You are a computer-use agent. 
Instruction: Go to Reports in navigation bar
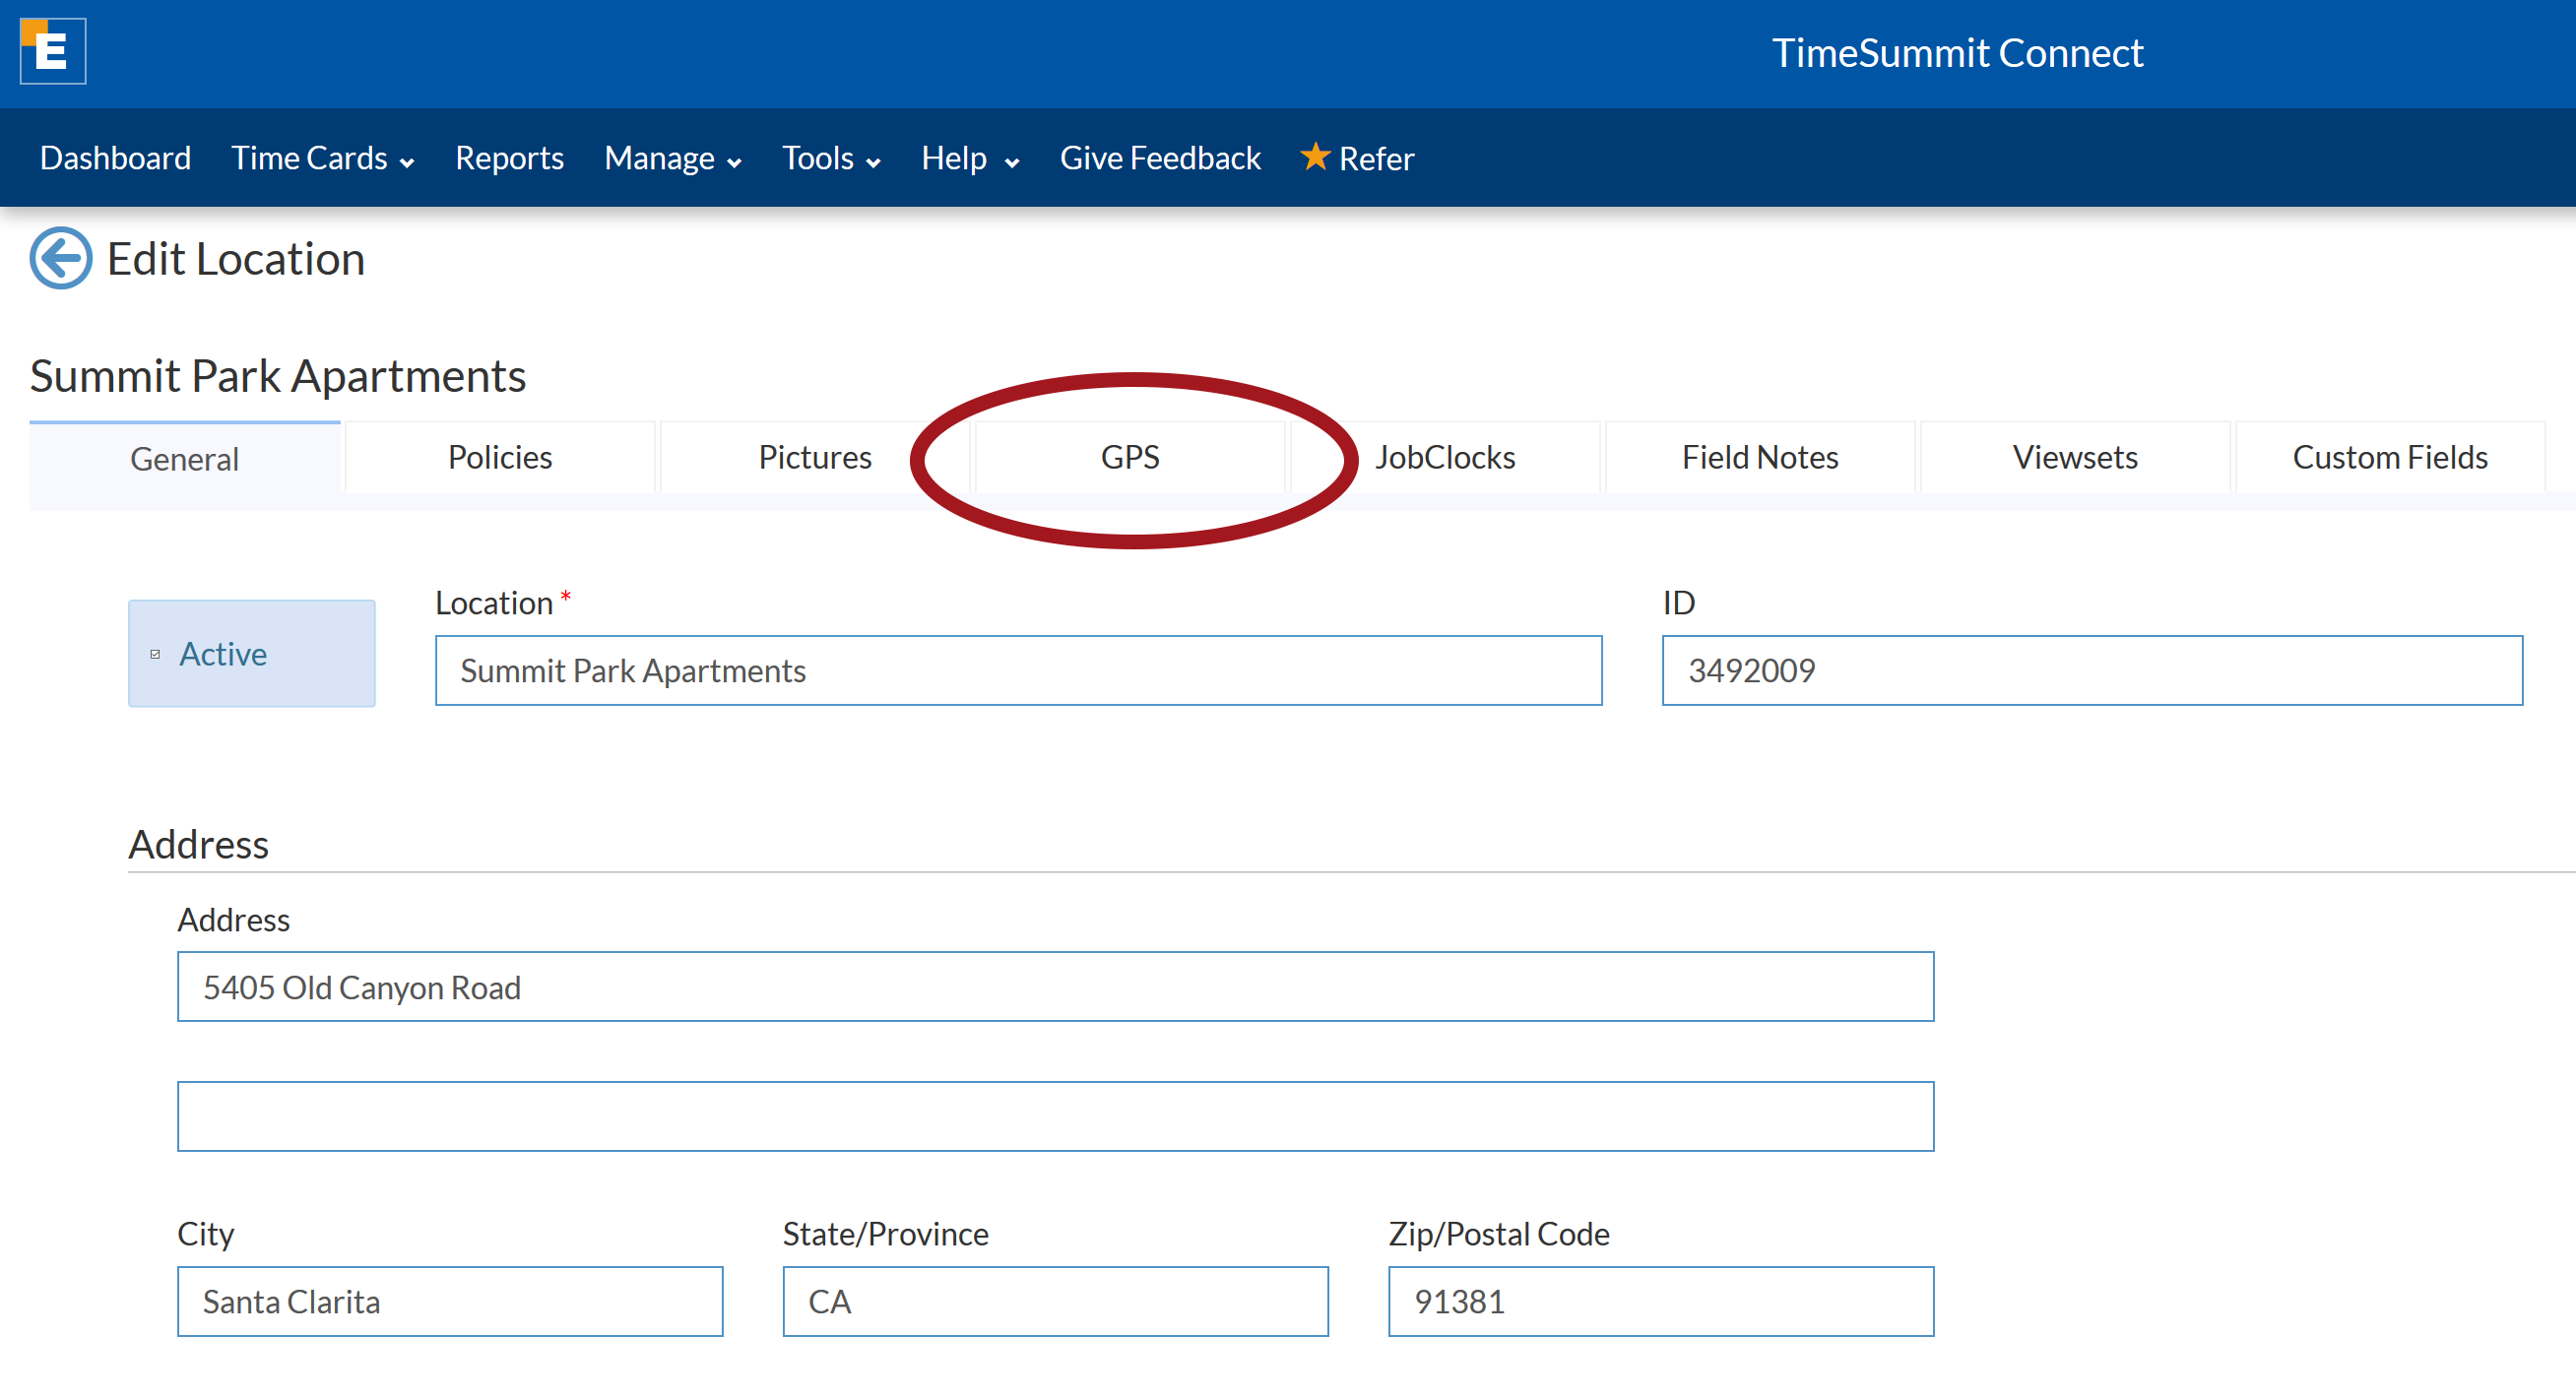[509, 158]
